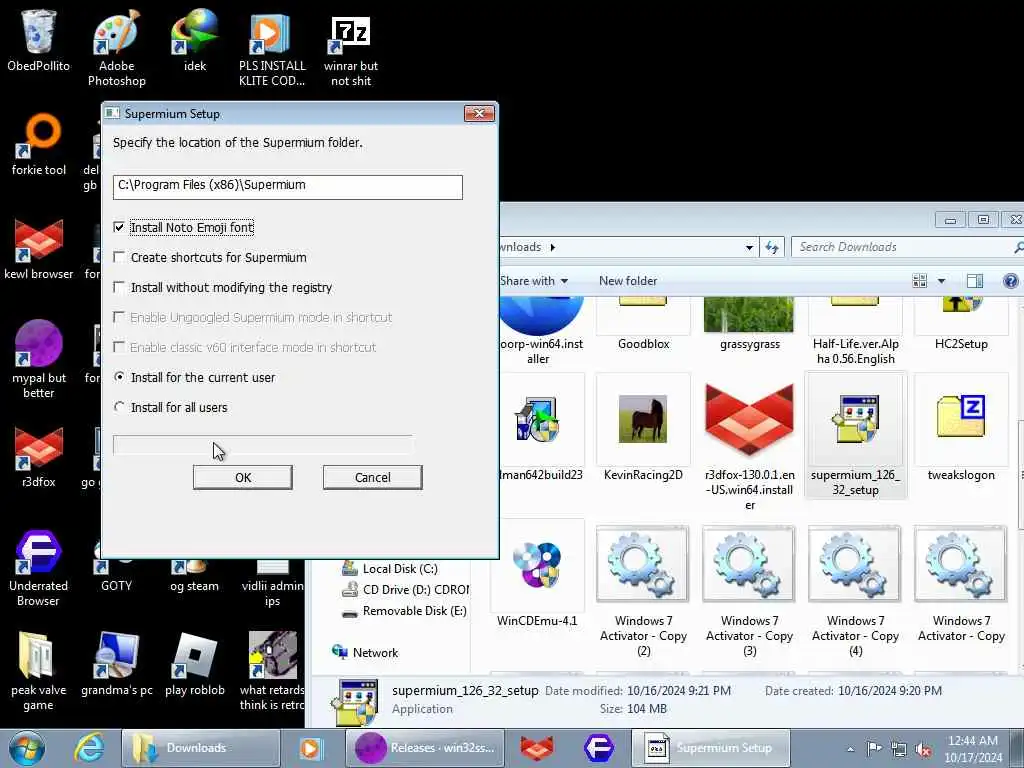1024x768 pixels.
Task: Select the supermium_126_32_setup file in Downloads
Action: click(x=856, y=436)
